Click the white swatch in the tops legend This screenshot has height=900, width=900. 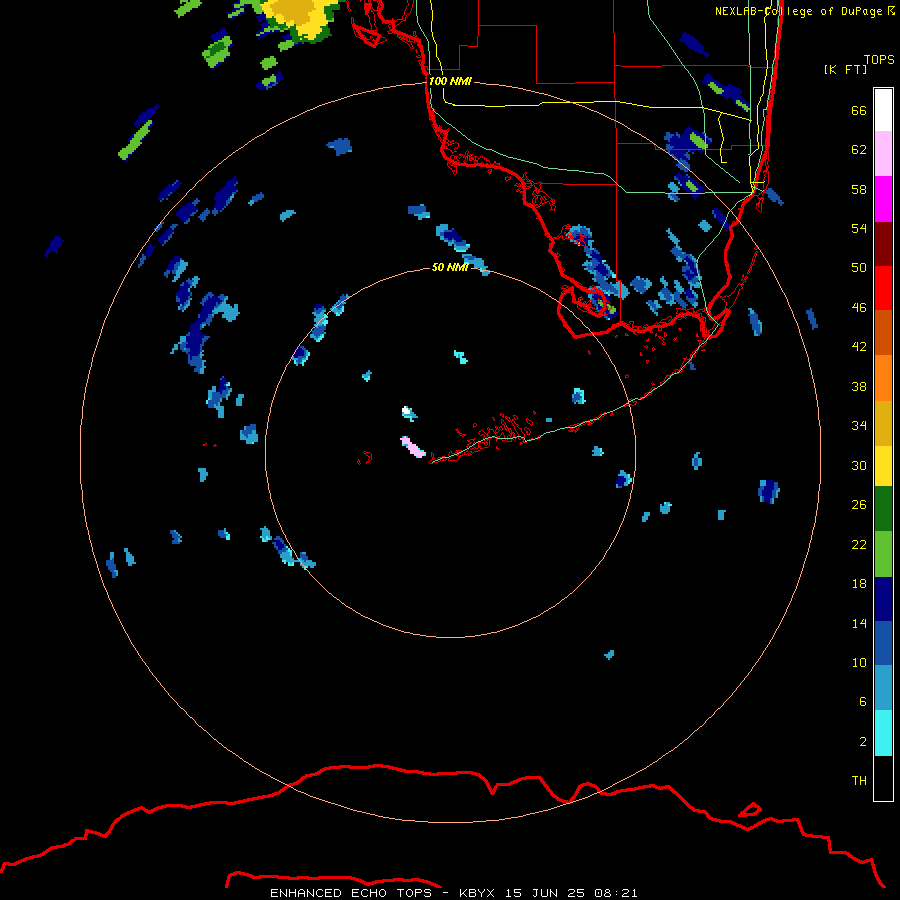(883, 110)
